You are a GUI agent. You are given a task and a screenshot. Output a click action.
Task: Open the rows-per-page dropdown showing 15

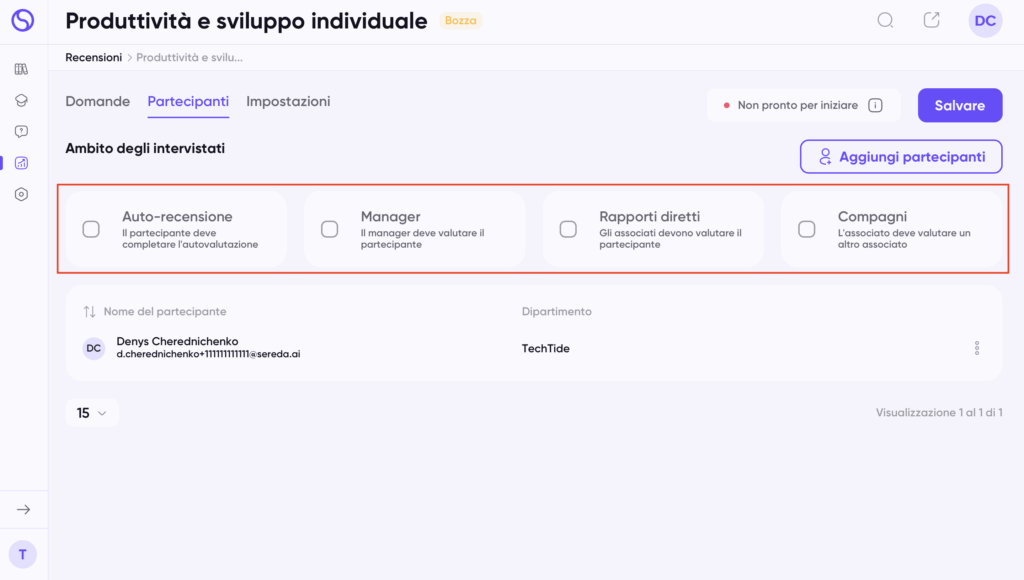[x=92, y=413]
